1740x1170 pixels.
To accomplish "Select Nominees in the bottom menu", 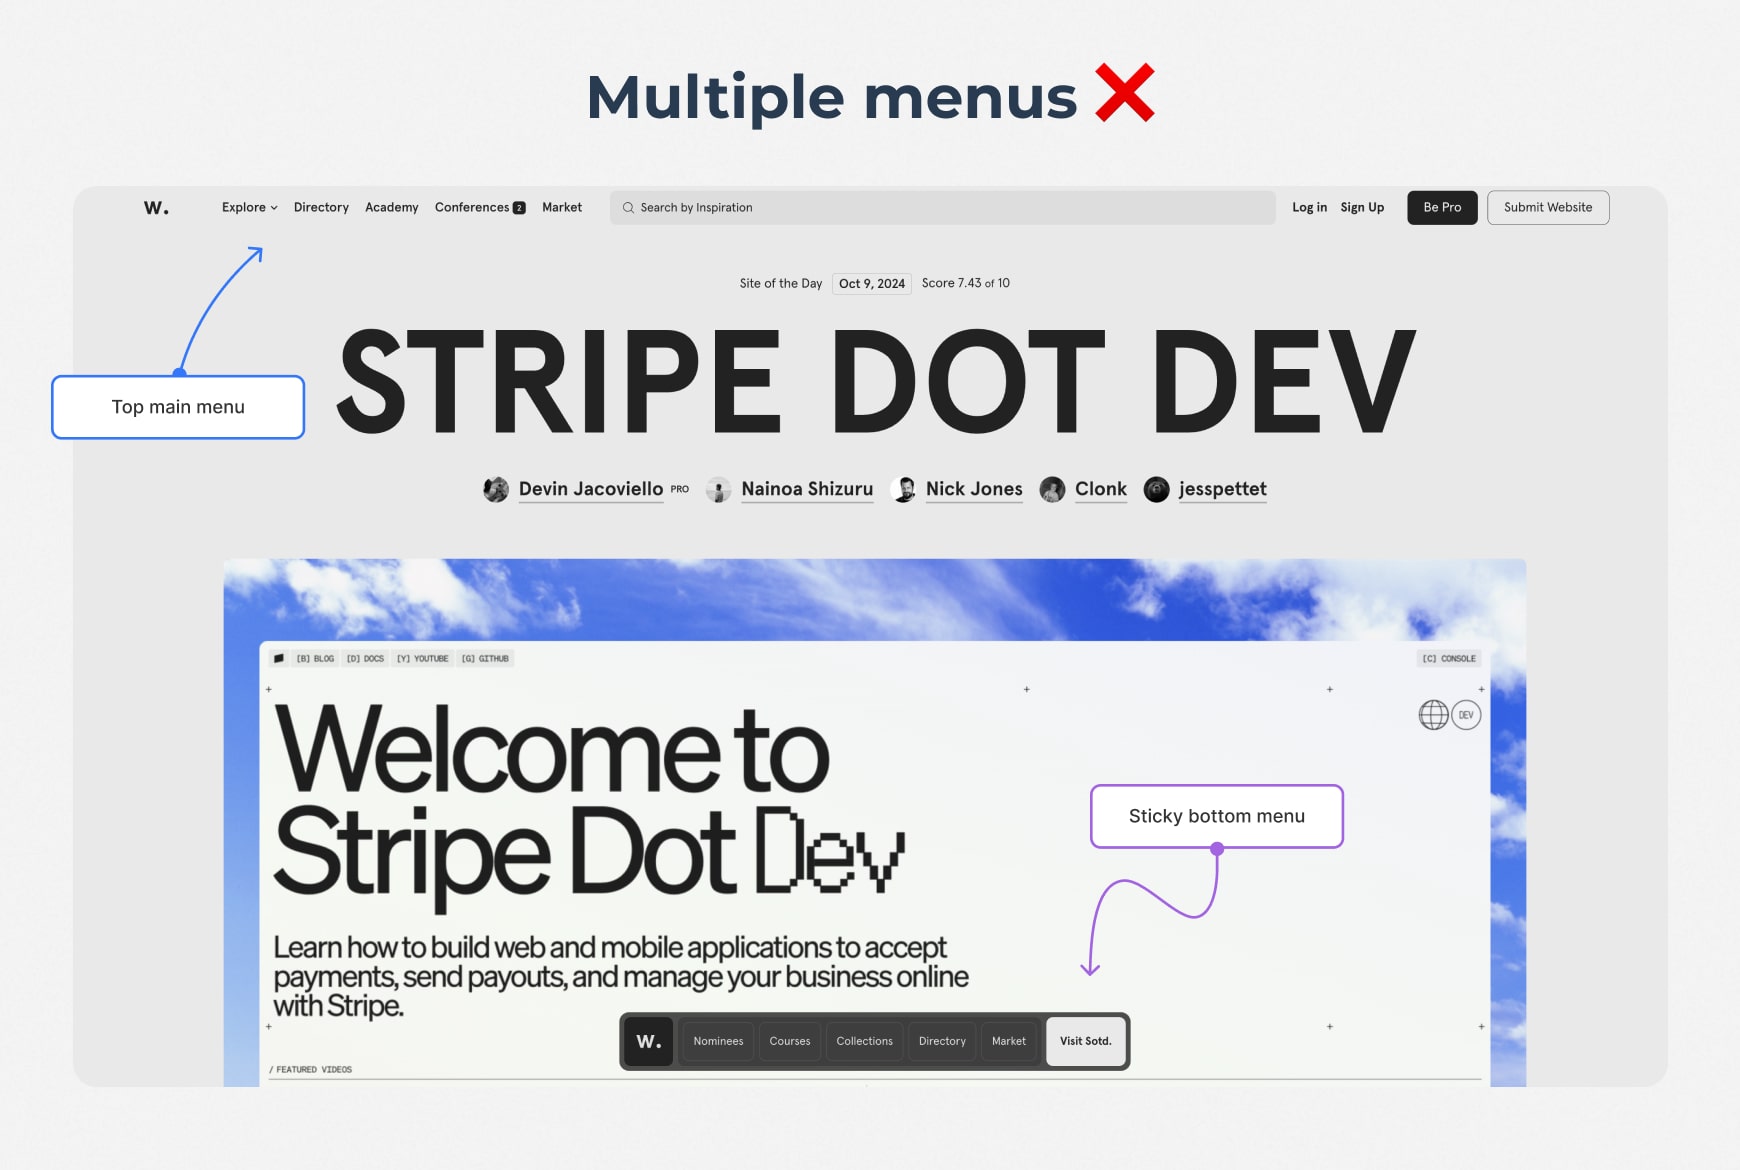I will coord(718,1041).
